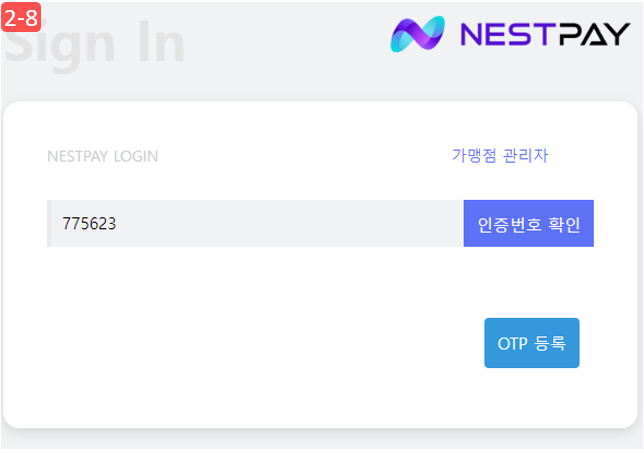Open OTP registration via OTP 등록
Image resolution: width=644 pixels, height=454 pixels.
pos(532,343)
